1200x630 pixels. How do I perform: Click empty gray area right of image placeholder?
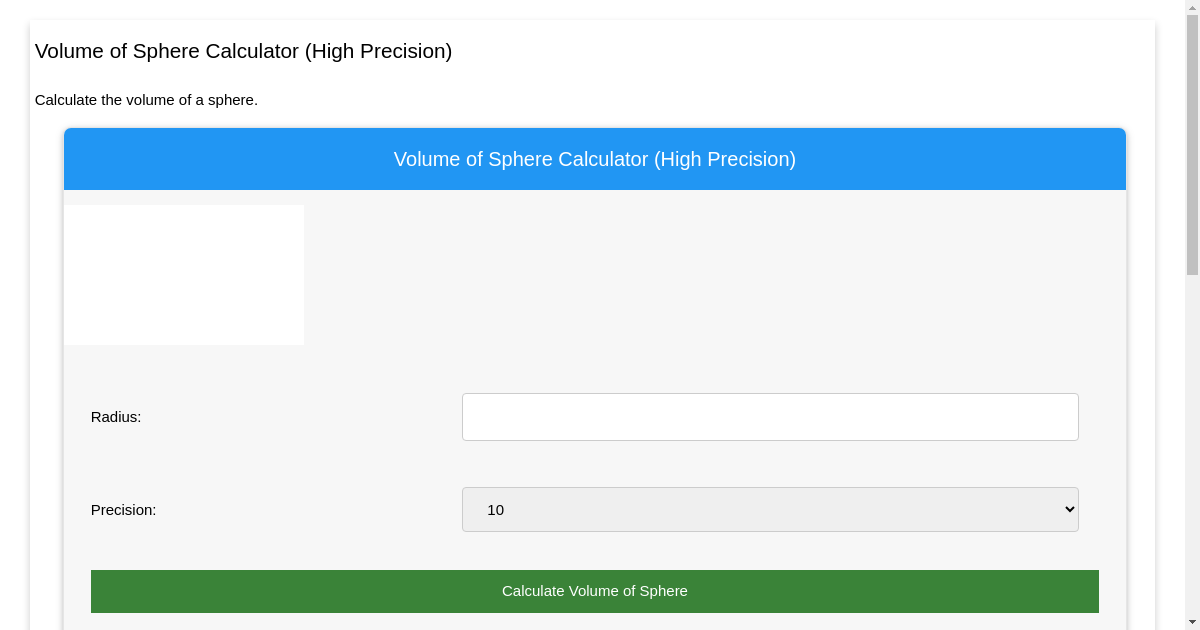click(700, 275)
